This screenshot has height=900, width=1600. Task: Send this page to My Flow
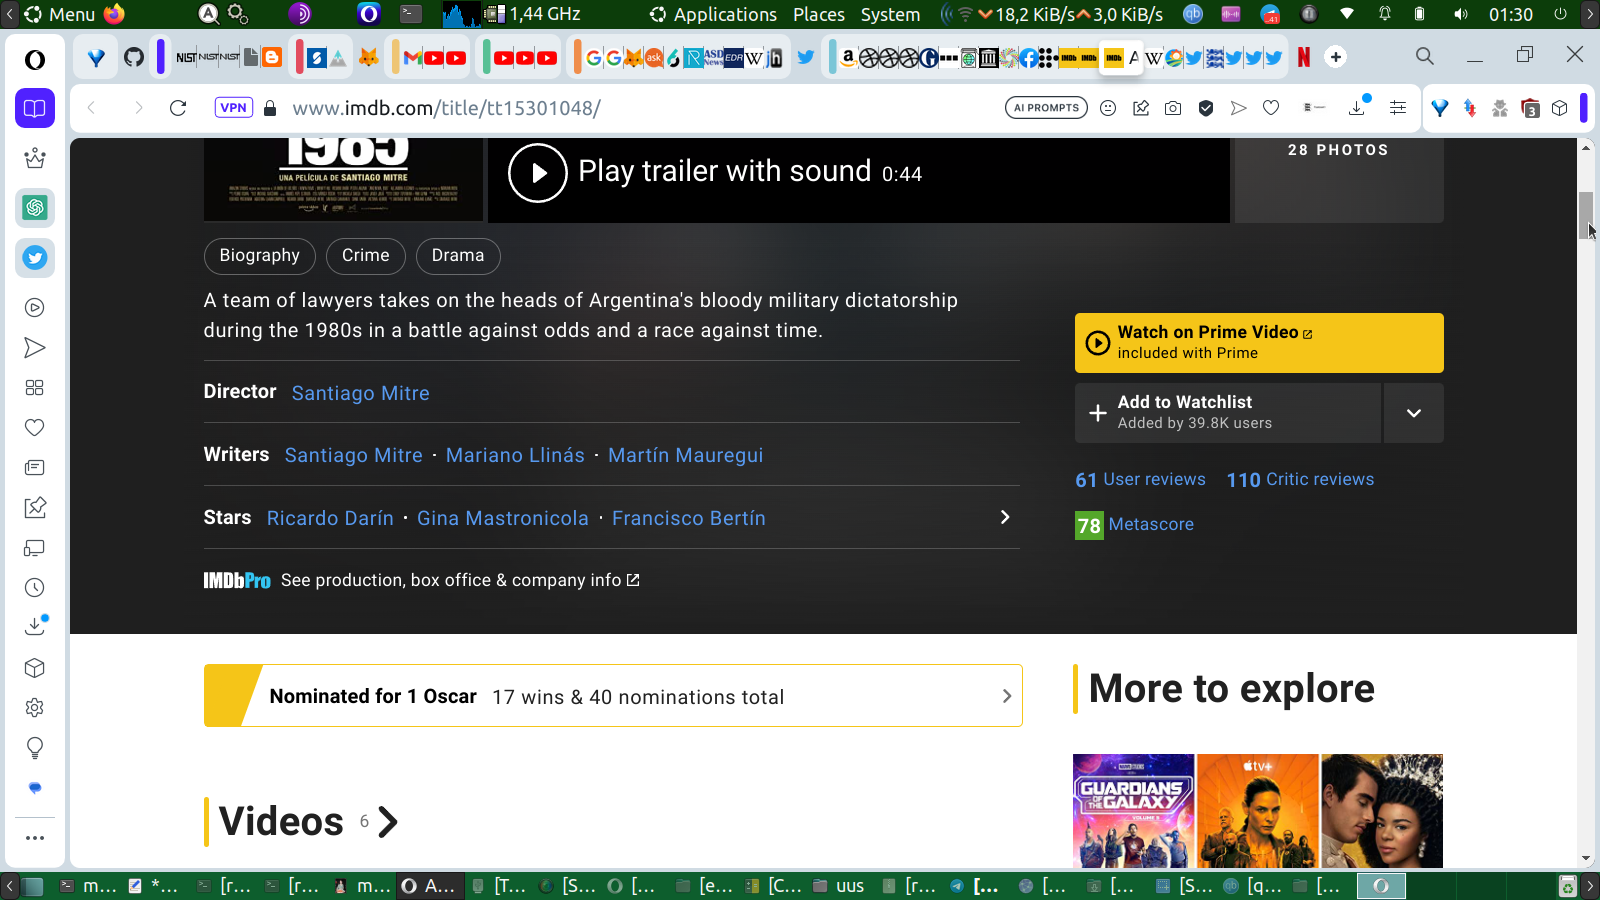1239,108
